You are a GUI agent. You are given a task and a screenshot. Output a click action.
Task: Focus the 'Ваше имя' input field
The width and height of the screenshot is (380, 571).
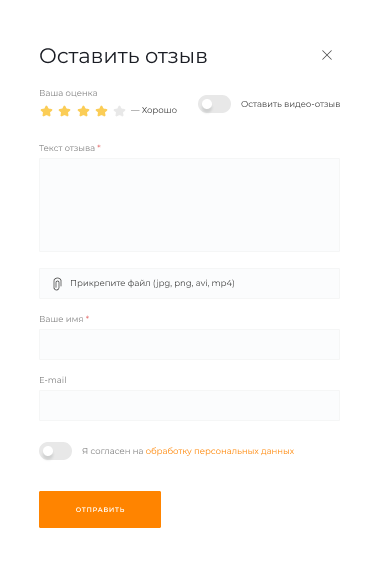[189, 344]
